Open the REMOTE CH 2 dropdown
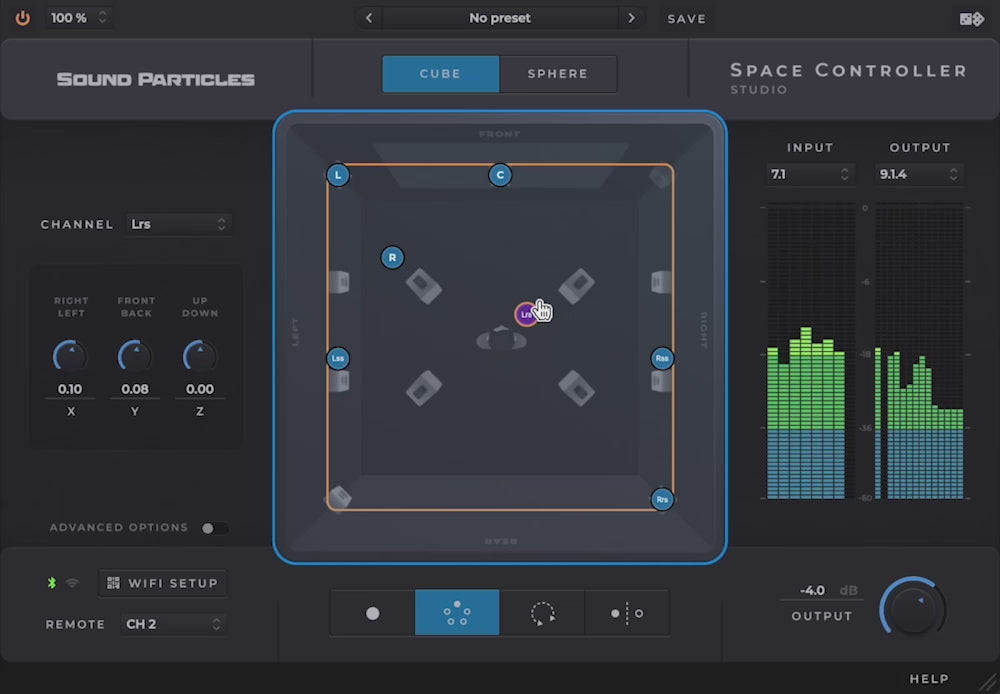Screen dimensions: 1000x694 (173, 624)
